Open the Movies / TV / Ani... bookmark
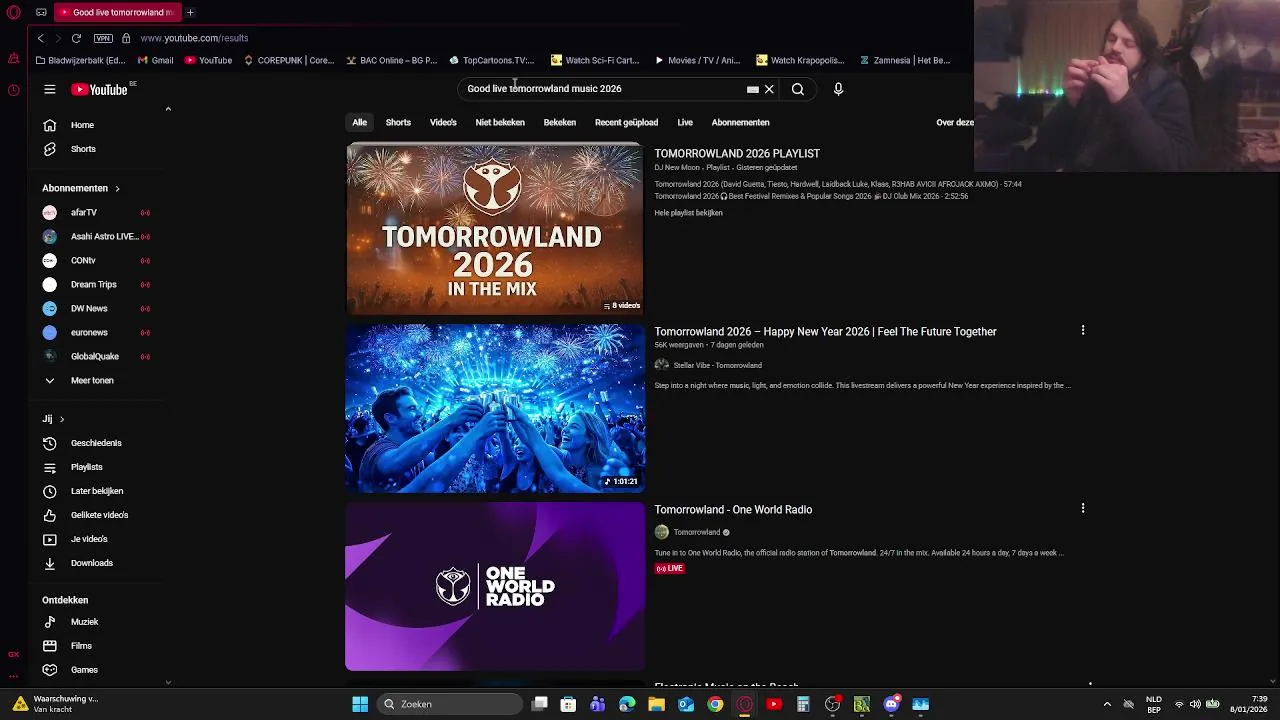Viewport: 1280px width, 720px height. pyautogui.click(x=697, y=60)
